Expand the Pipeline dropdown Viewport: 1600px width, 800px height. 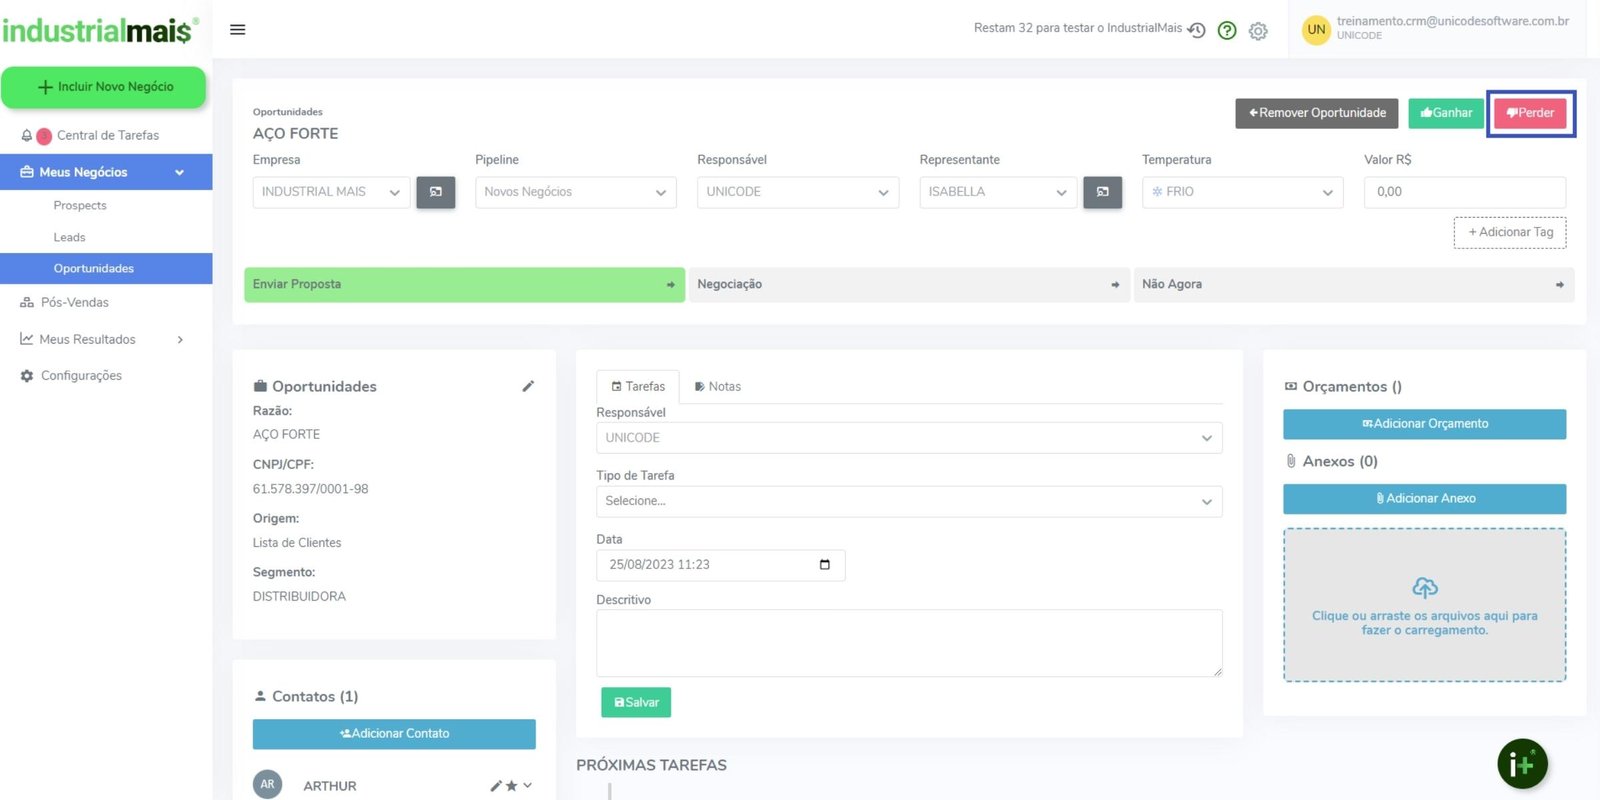point(575,192)
